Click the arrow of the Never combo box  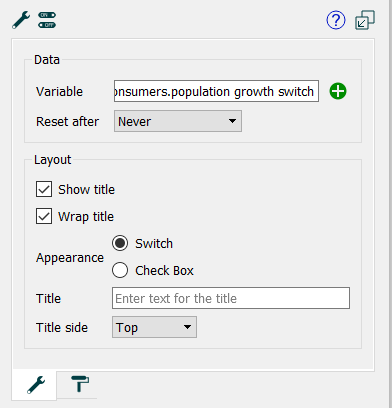tap(232, 121)
